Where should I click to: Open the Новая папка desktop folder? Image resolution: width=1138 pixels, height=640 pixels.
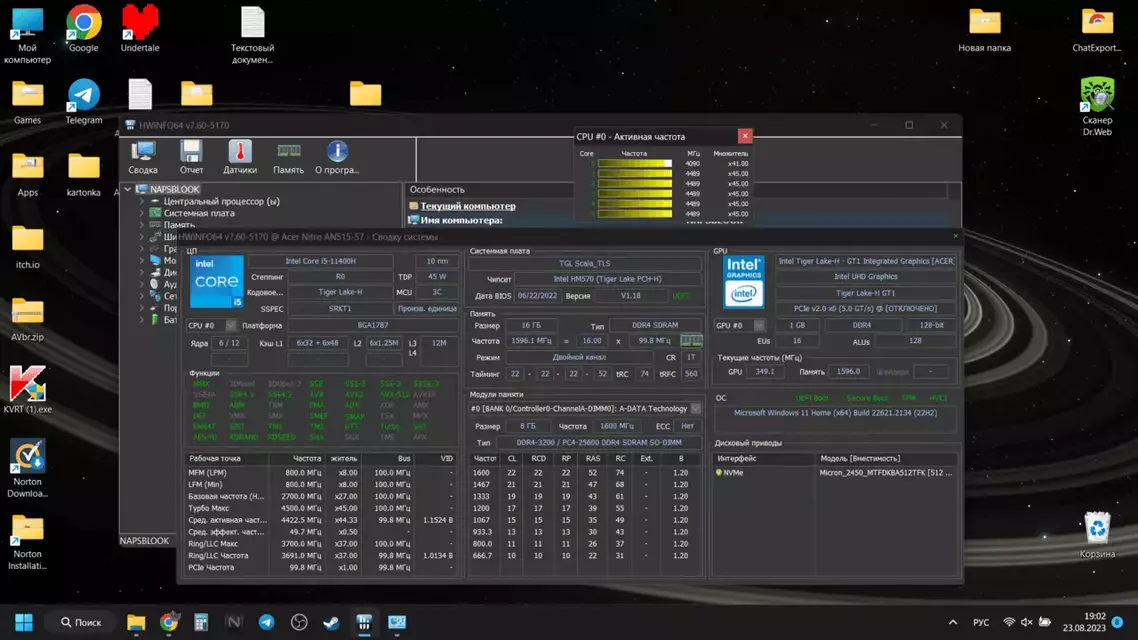984,30
